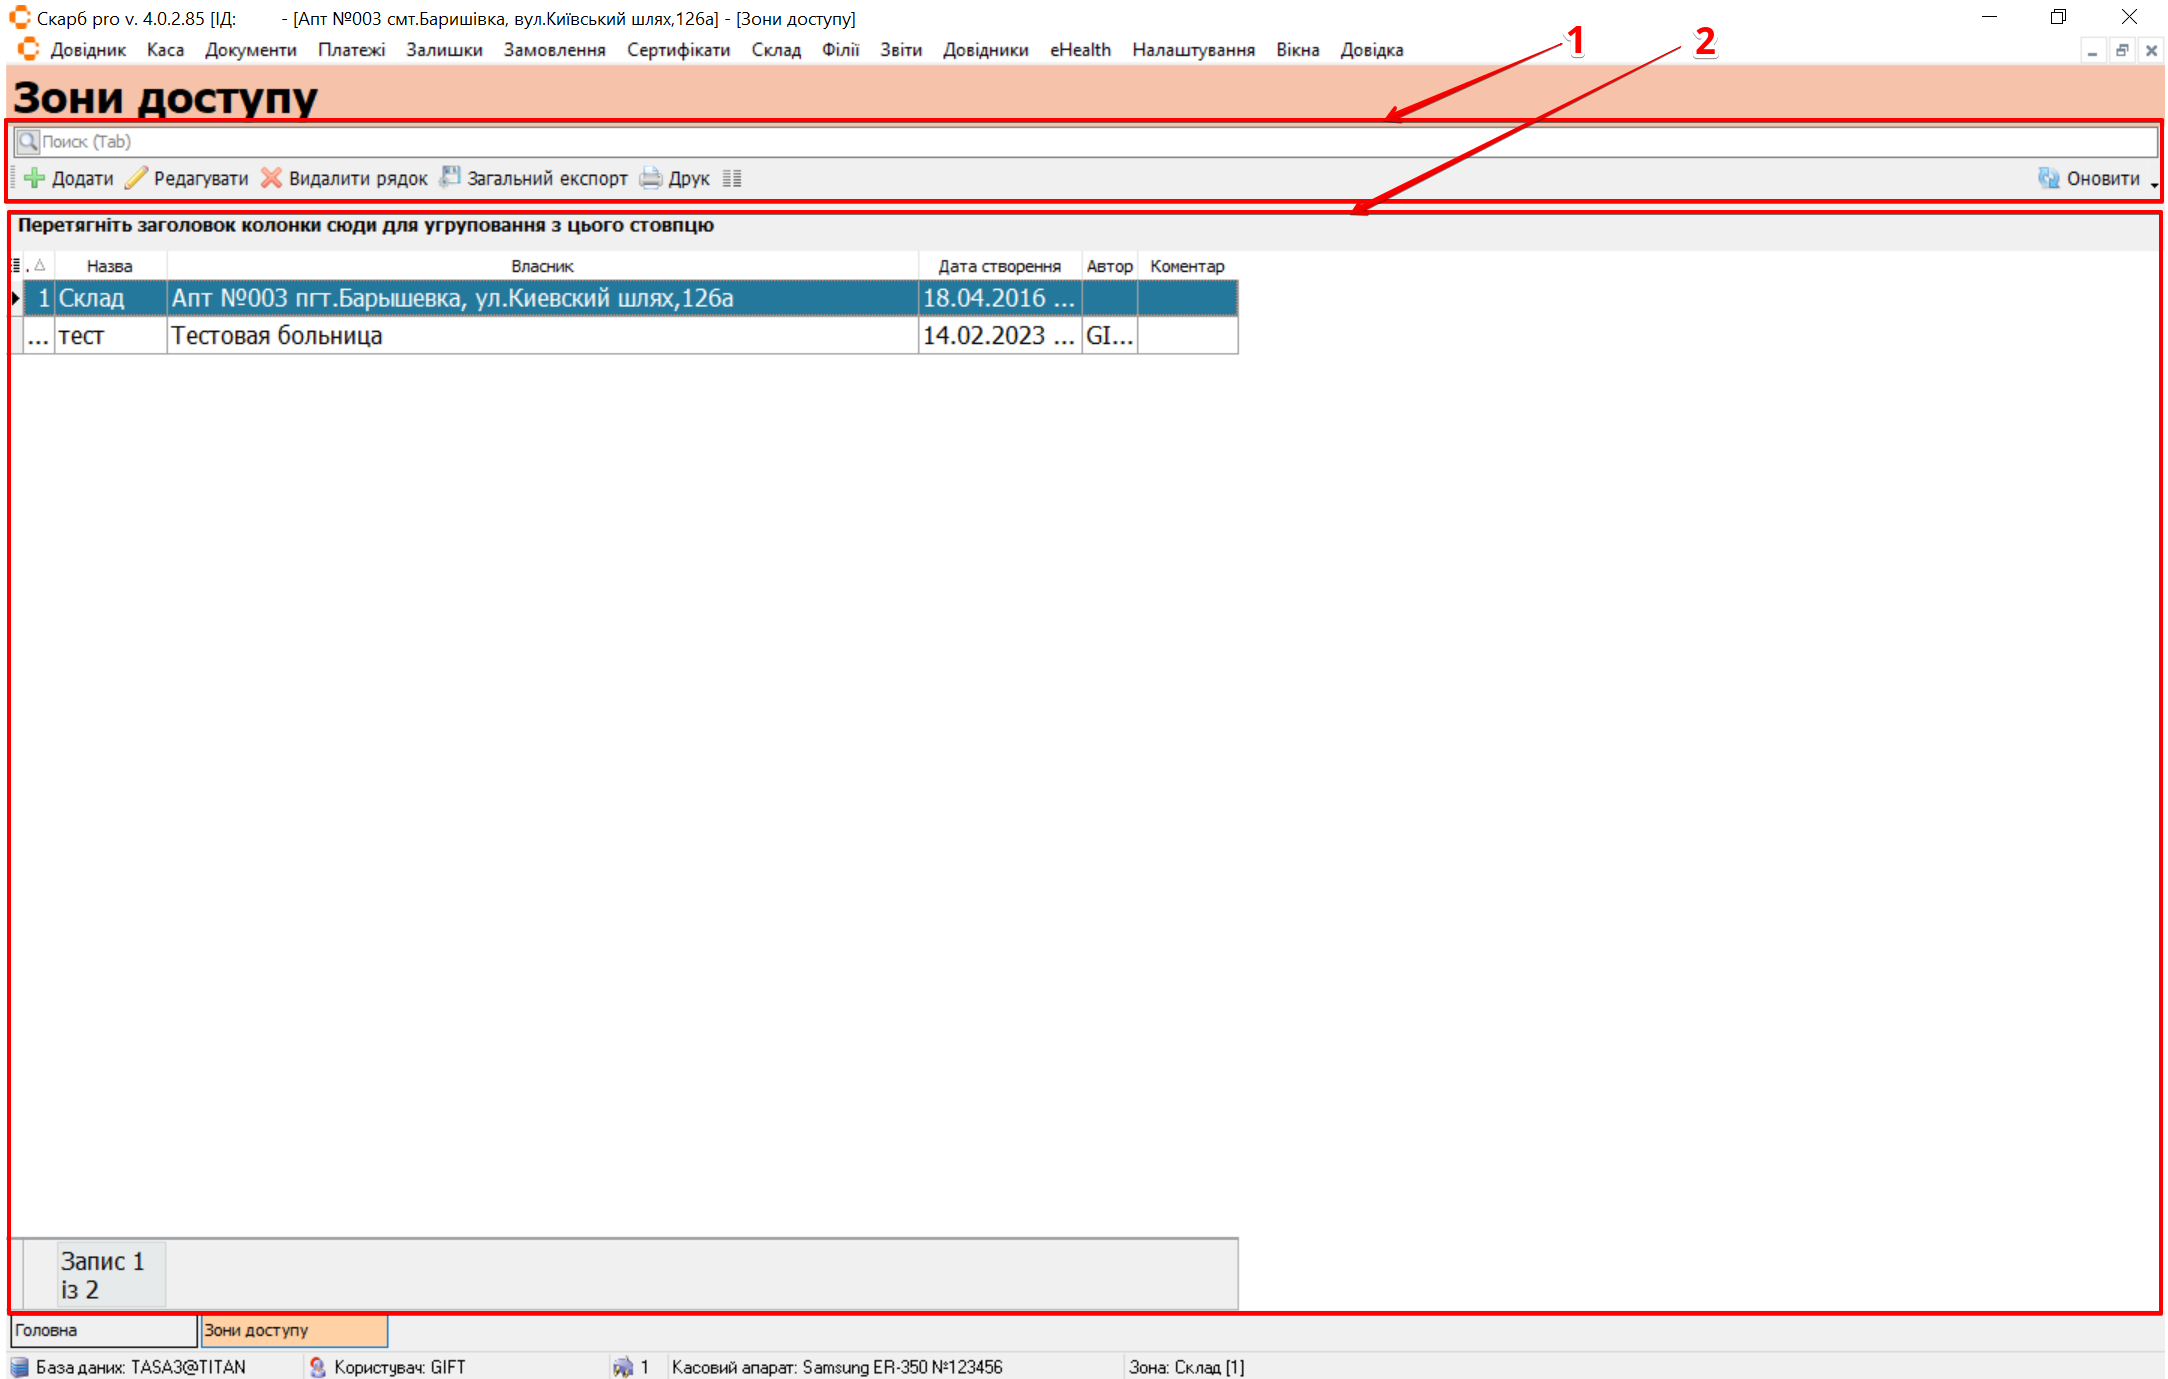Click the green plus Додати icon
This screenshot has height=1379, width=2168.
pyautogui.click(x=35, y=179)
